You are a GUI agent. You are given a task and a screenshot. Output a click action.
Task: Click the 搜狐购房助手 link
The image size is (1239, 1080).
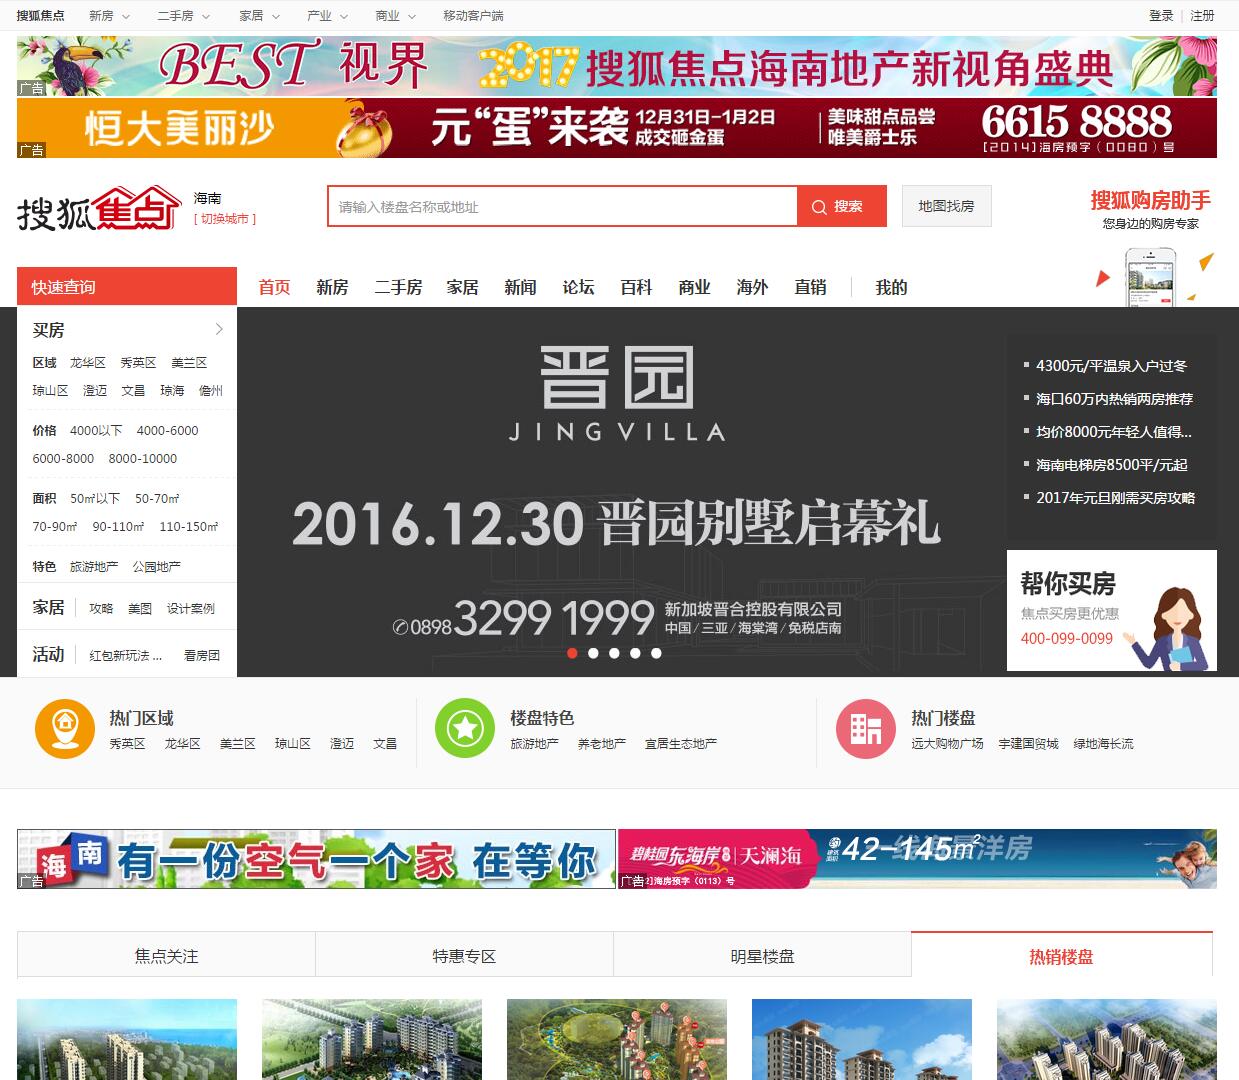(x=1150, y=200)
